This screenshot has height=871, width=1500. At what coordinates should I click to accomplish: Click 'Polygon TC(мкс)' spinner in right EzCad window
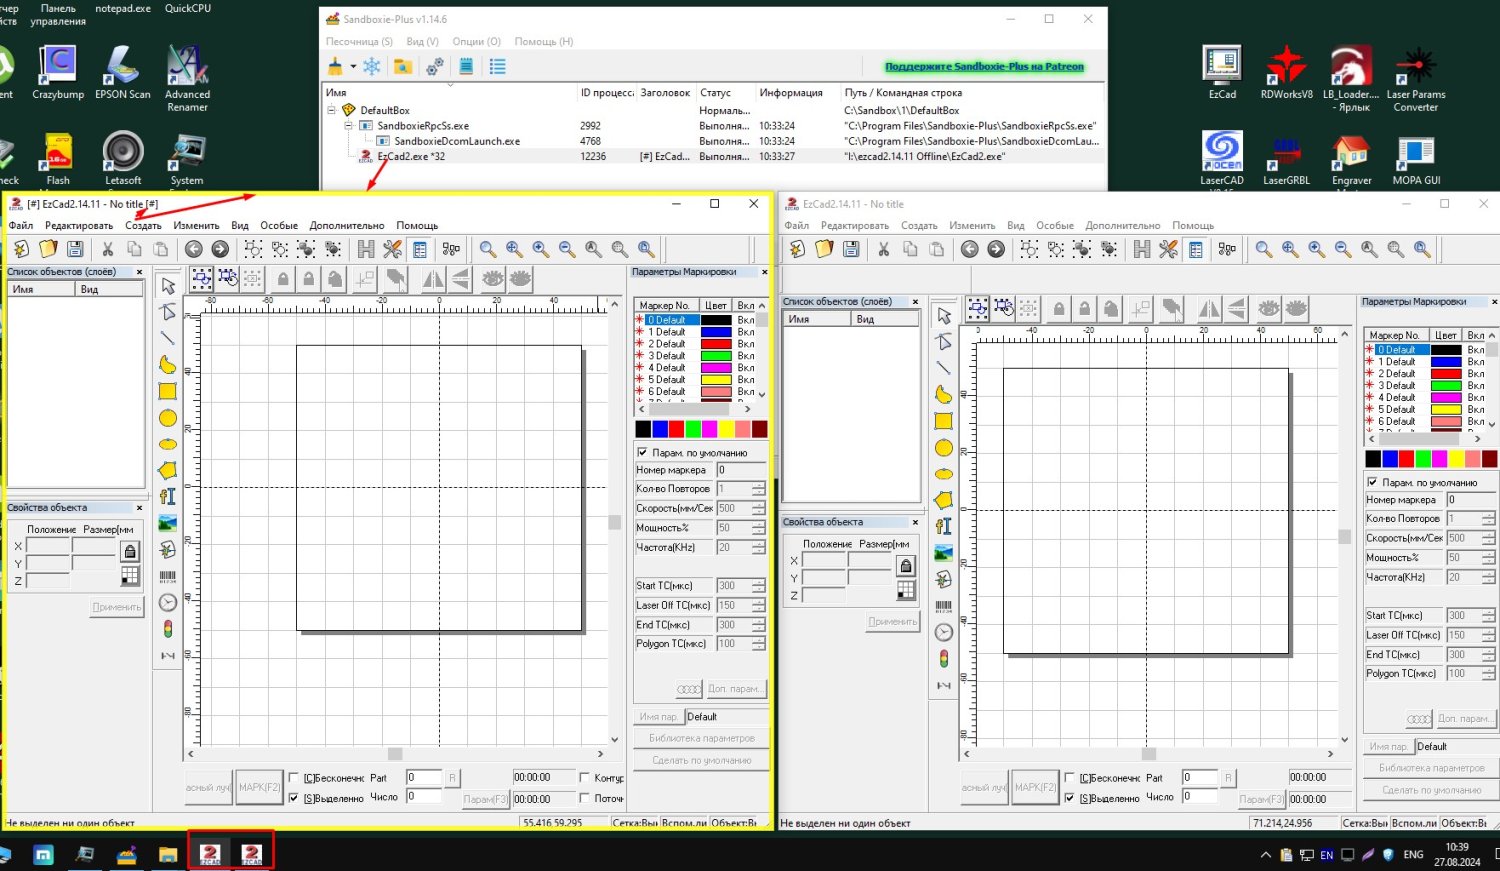point(1490,674)
